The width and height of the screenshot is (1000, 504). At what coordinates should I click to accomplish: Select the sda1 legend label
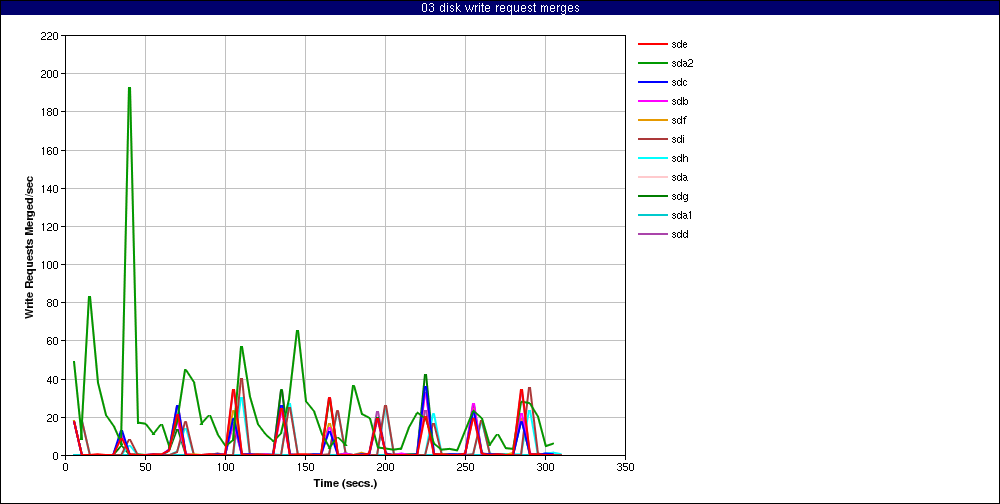[682, 216]
